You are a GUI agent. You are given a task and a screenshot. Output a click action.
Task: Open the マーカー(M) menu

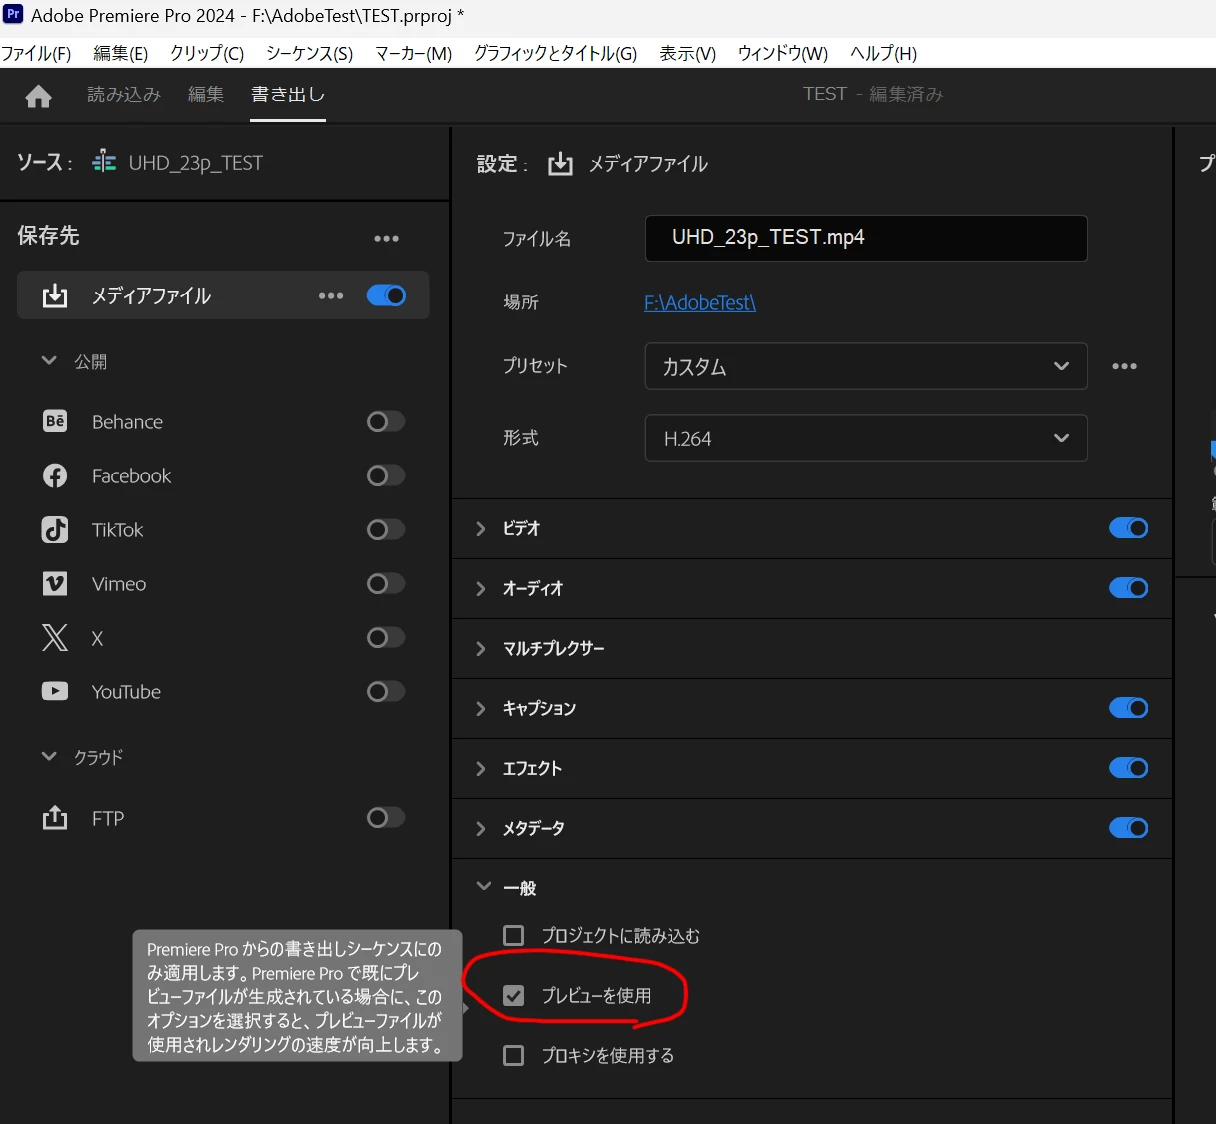click(x=414, y=53)
